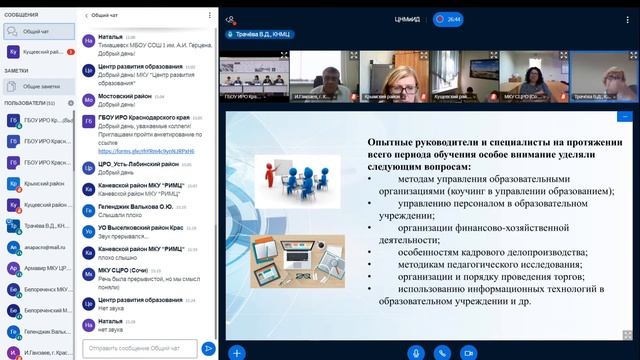Open the users list settings gear
This screenshot has width=640, height=360.
coord(71,103)
